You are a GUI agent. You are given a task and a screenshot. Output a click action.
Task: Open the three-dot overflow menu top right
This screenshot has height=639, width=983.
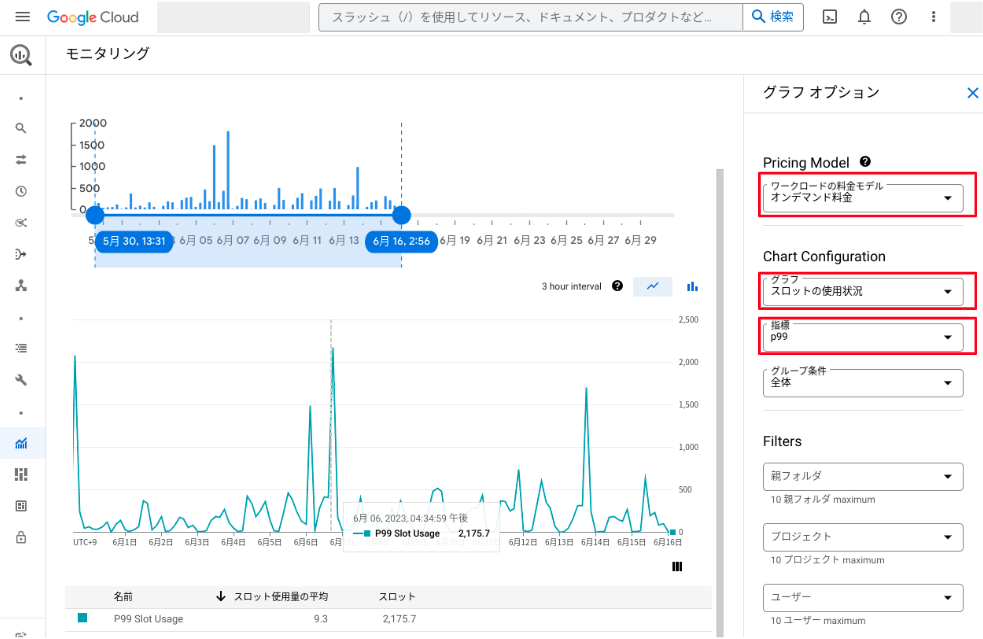click(933, 17)
